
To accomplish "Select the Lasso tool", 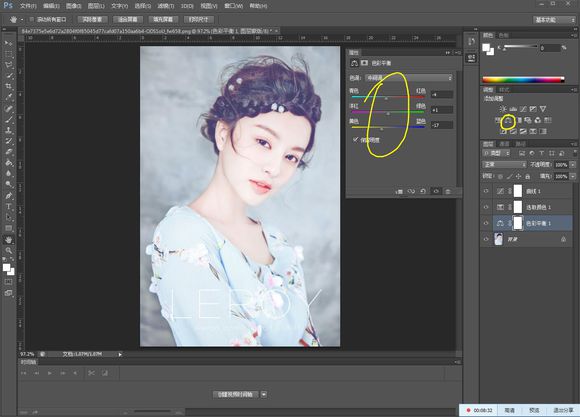I will pos(8,65).
